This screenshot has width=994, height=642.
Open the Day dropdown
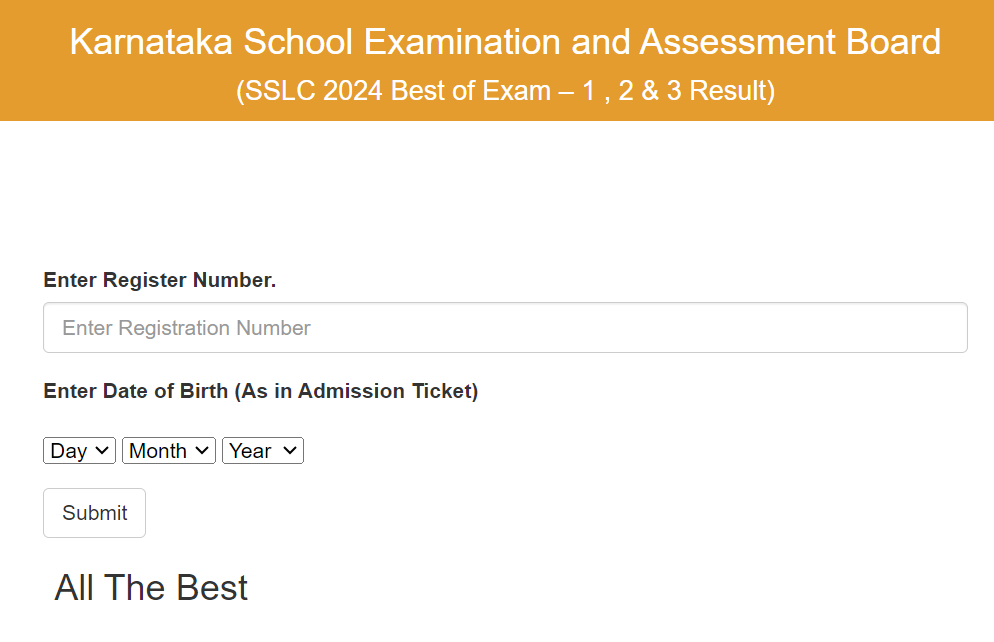coord(79,451)
